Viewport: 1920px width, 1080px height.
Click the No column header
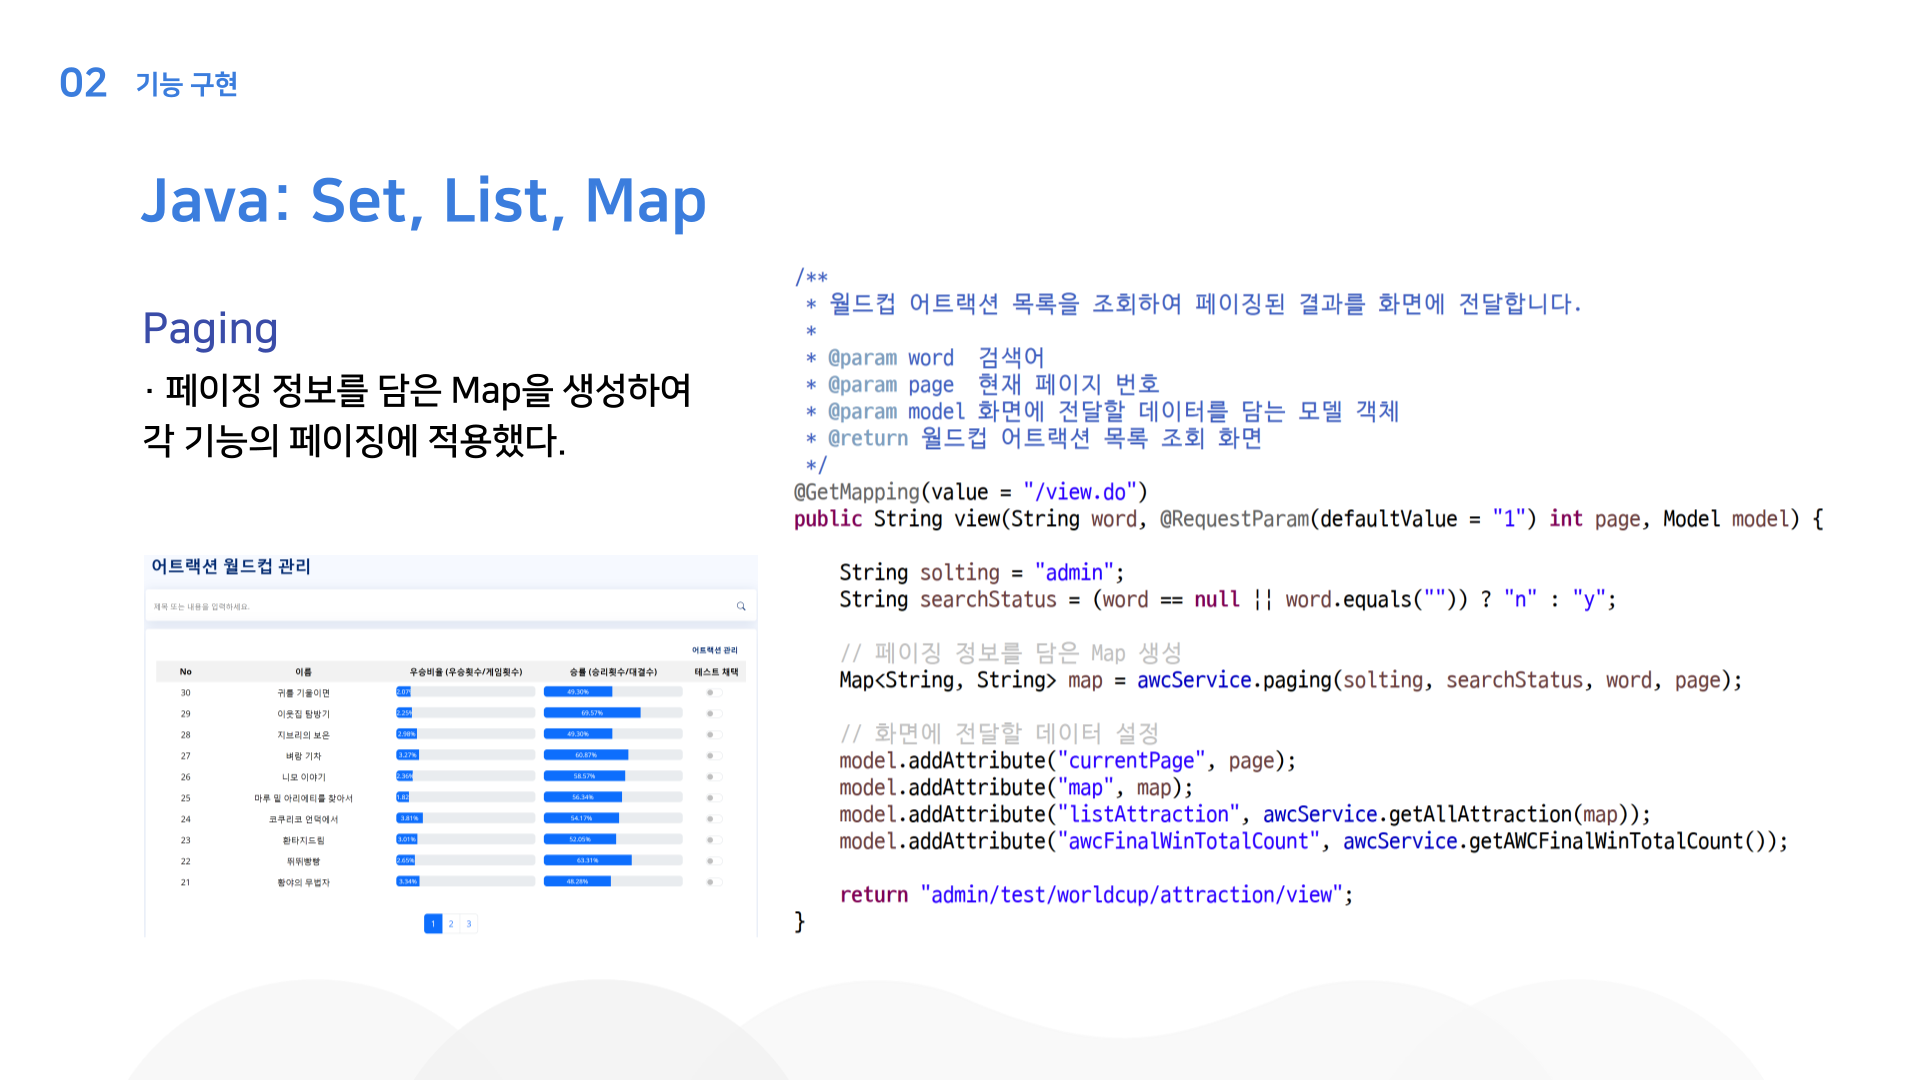(x=185, y=672)
